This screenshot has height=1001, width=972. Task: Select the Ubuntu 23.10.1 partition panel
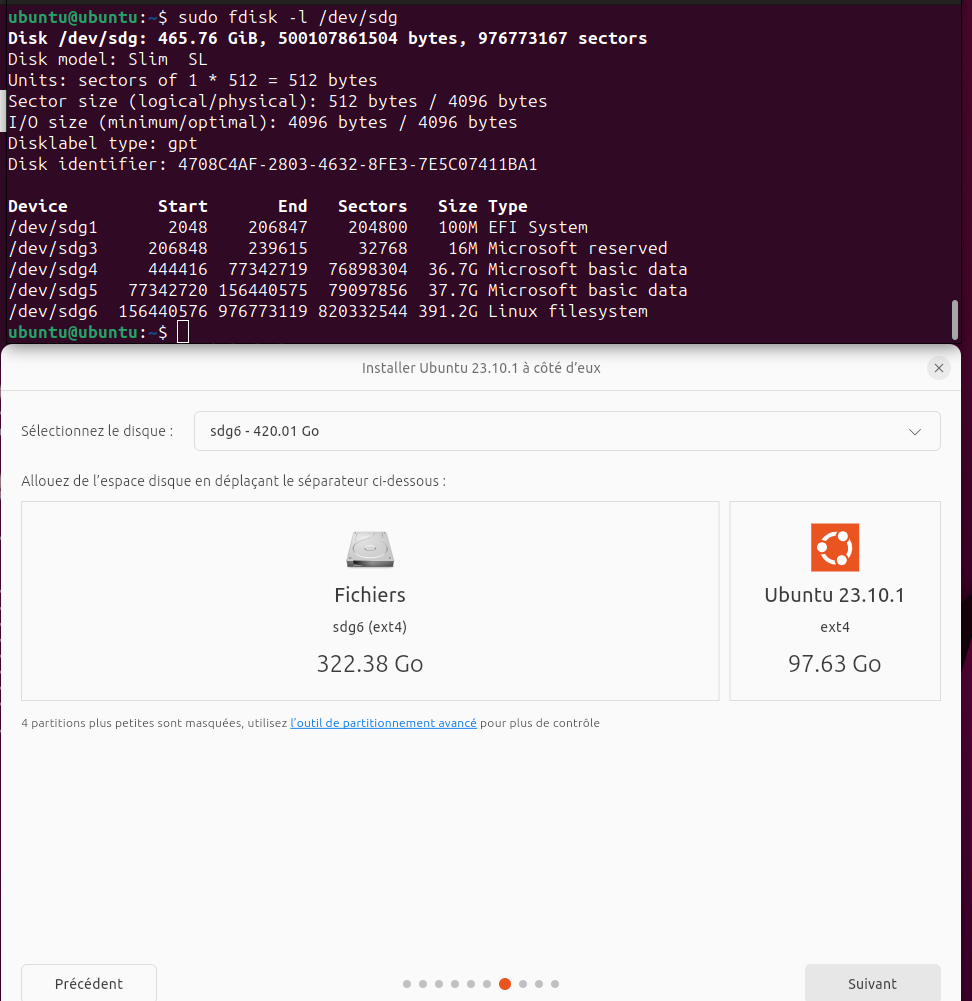(x=835, y=601)
